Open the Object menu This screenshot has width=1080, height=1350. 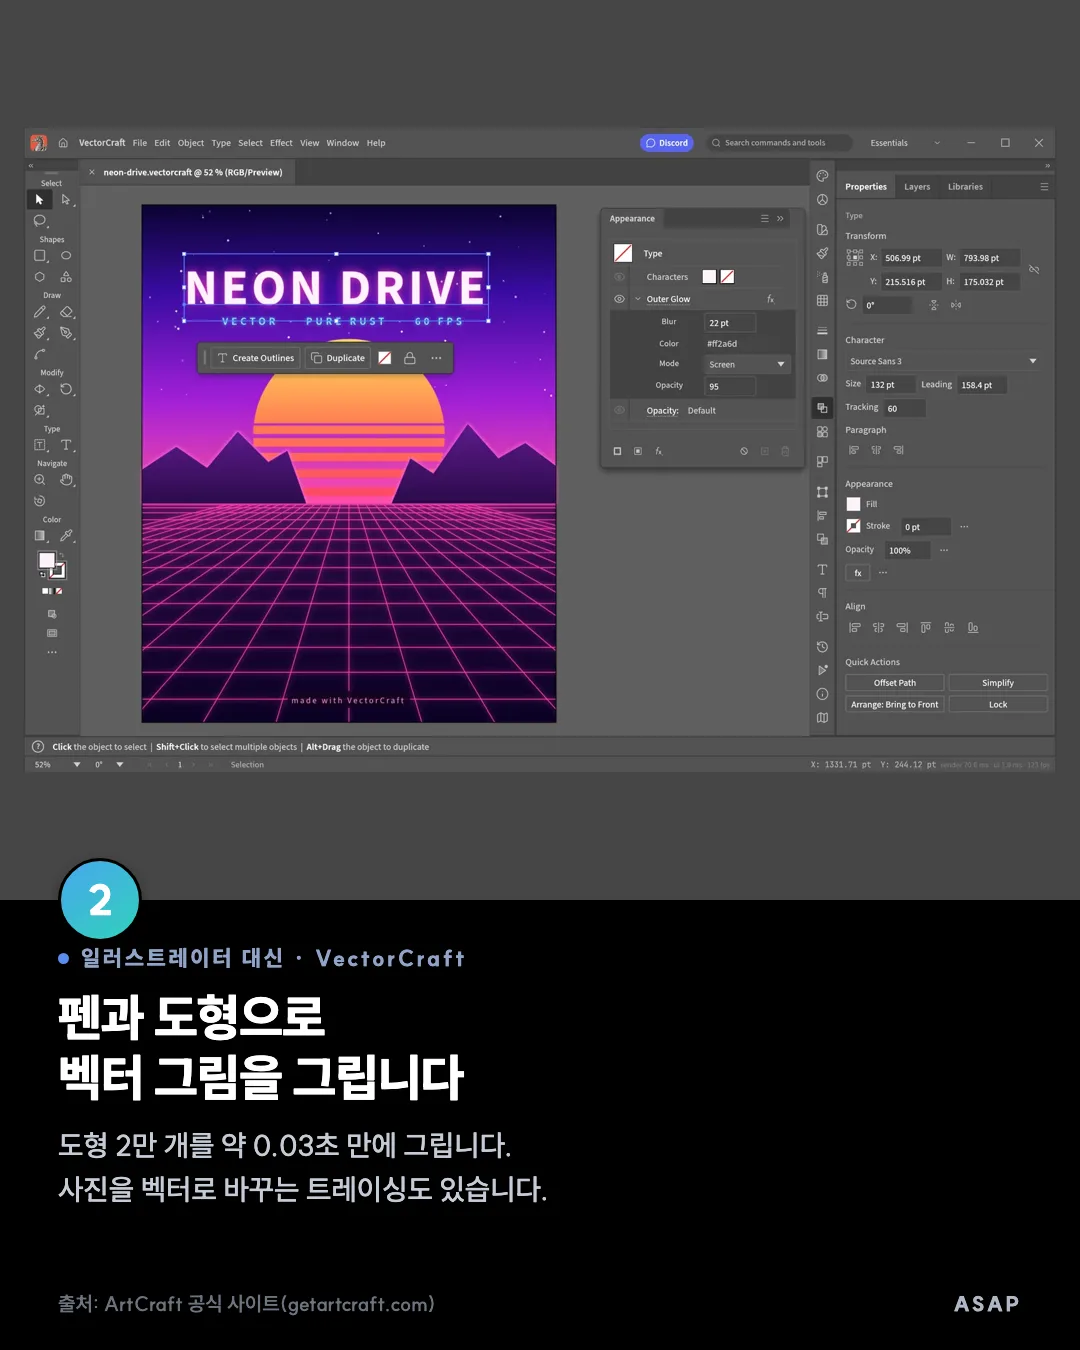(191, 143)
